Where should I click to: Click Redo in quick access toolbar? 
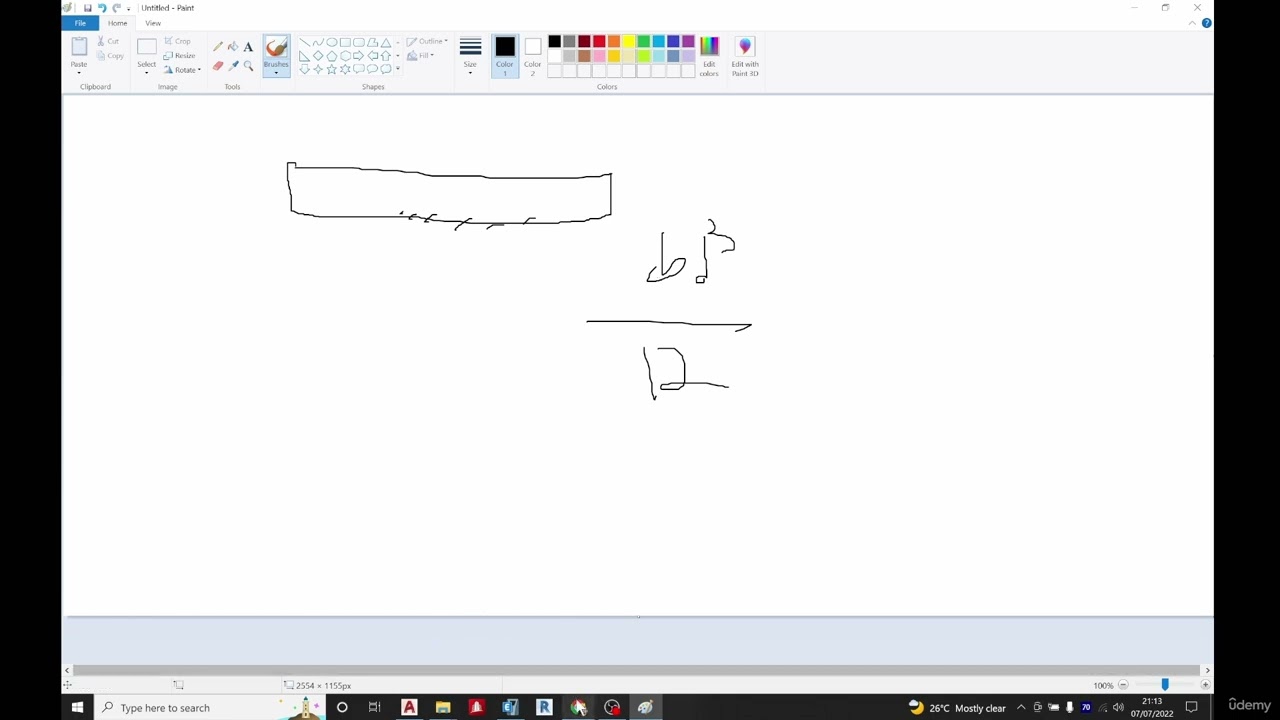click(x=116, y=8)
